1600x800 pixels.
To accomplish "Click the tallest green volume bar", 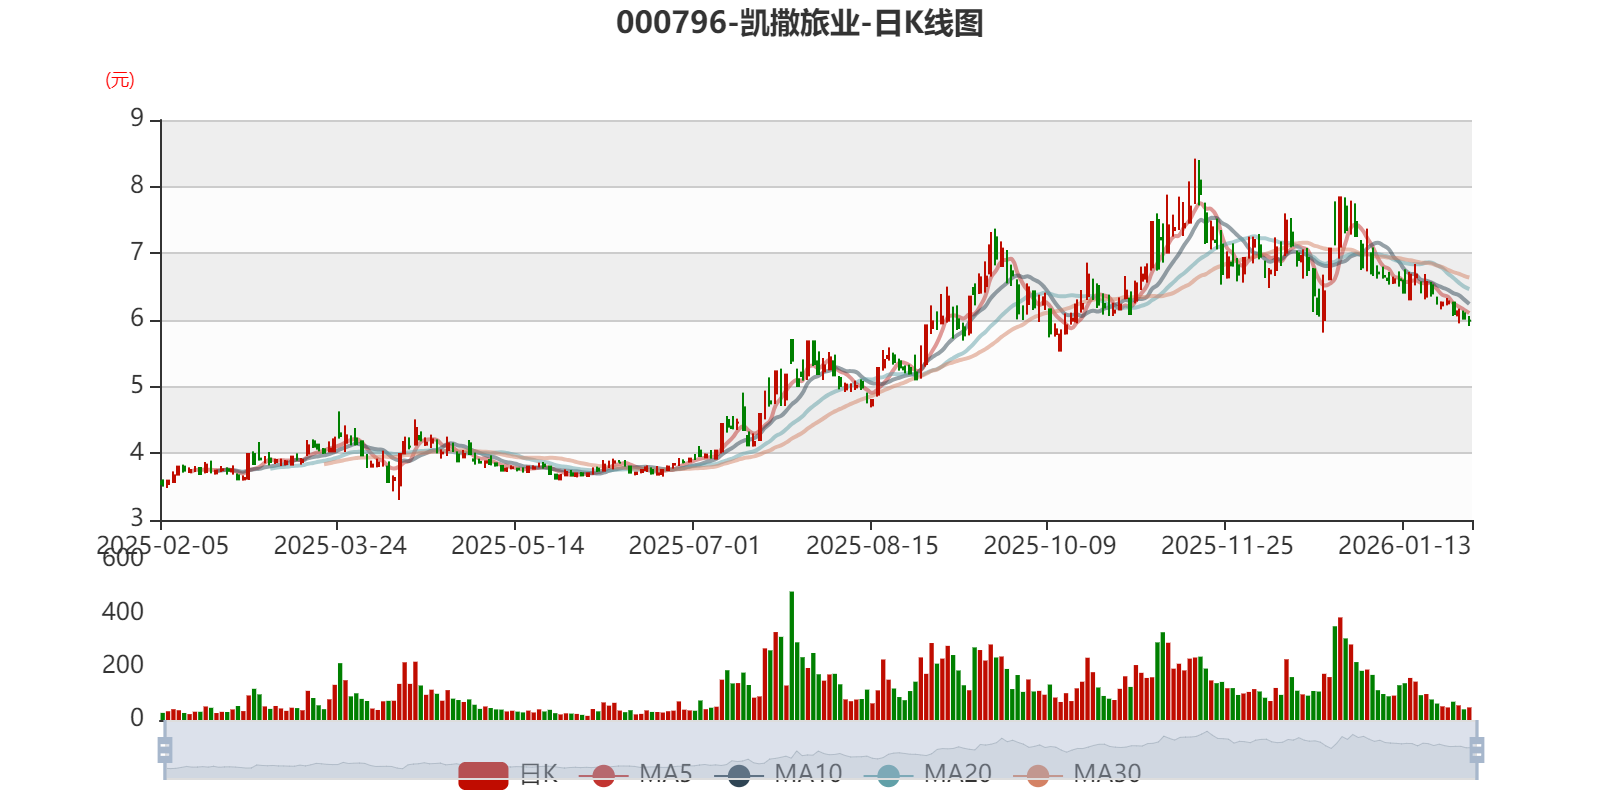I will (x=791, y=656).
